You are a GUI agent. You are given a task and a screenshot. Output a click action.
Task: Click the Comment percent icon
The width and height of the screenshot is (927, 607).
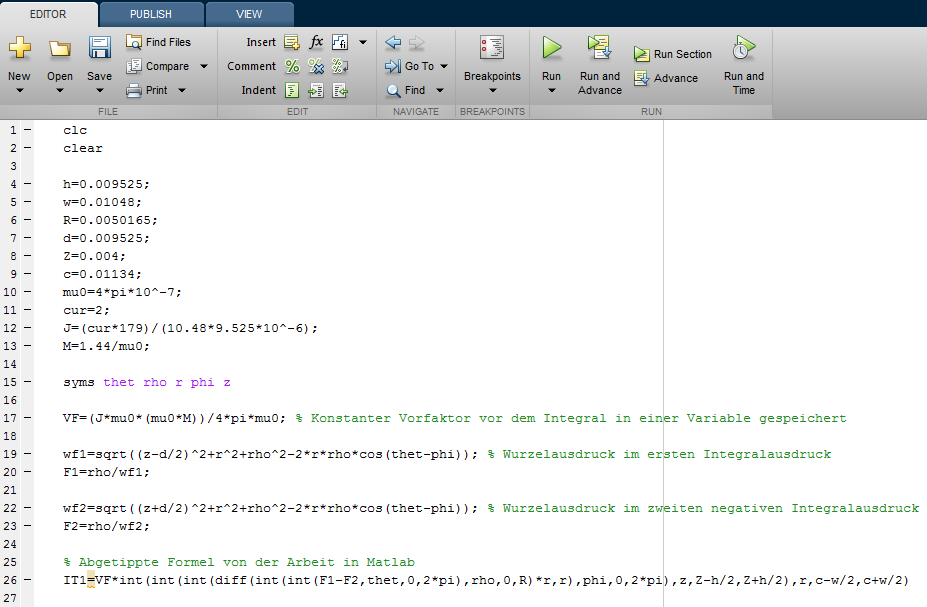[x=292, y=66]
